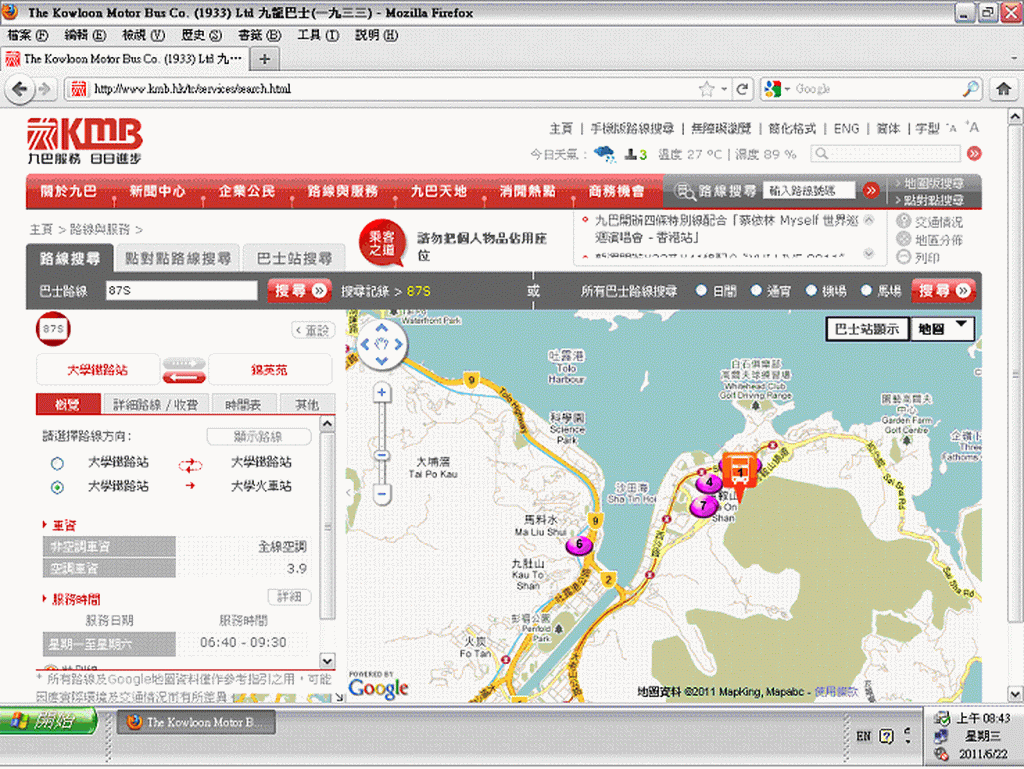Open the Firefox tab list dropdown
The image size is (1024, 769).
click(1014, 59)
